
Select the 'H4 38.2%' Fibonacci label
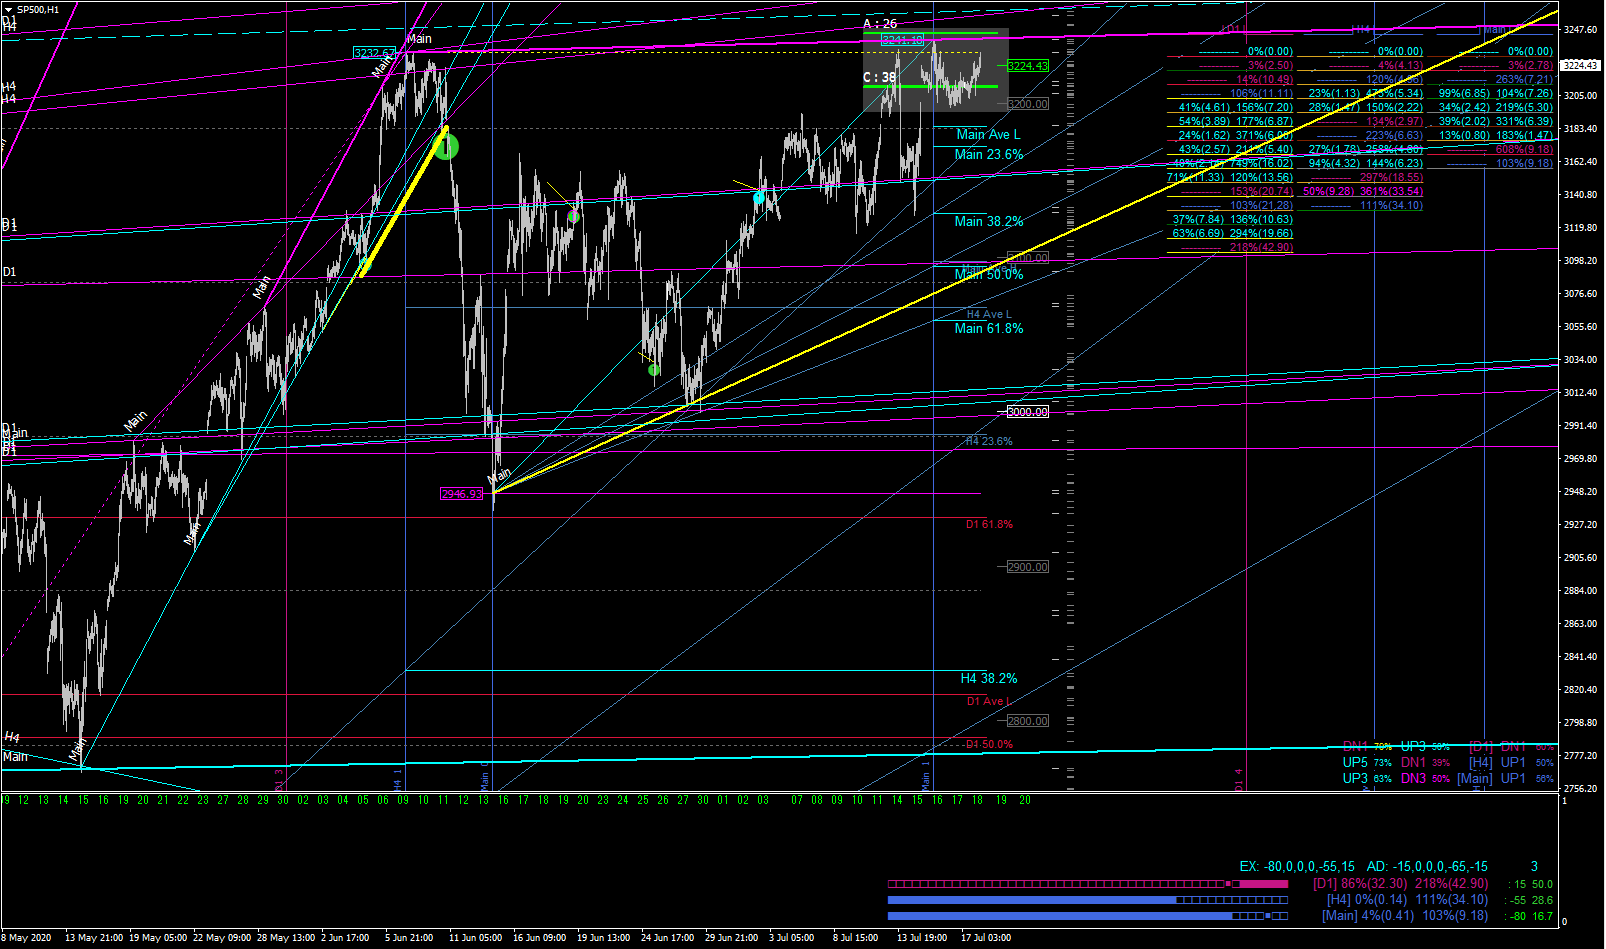coord(989,678)
